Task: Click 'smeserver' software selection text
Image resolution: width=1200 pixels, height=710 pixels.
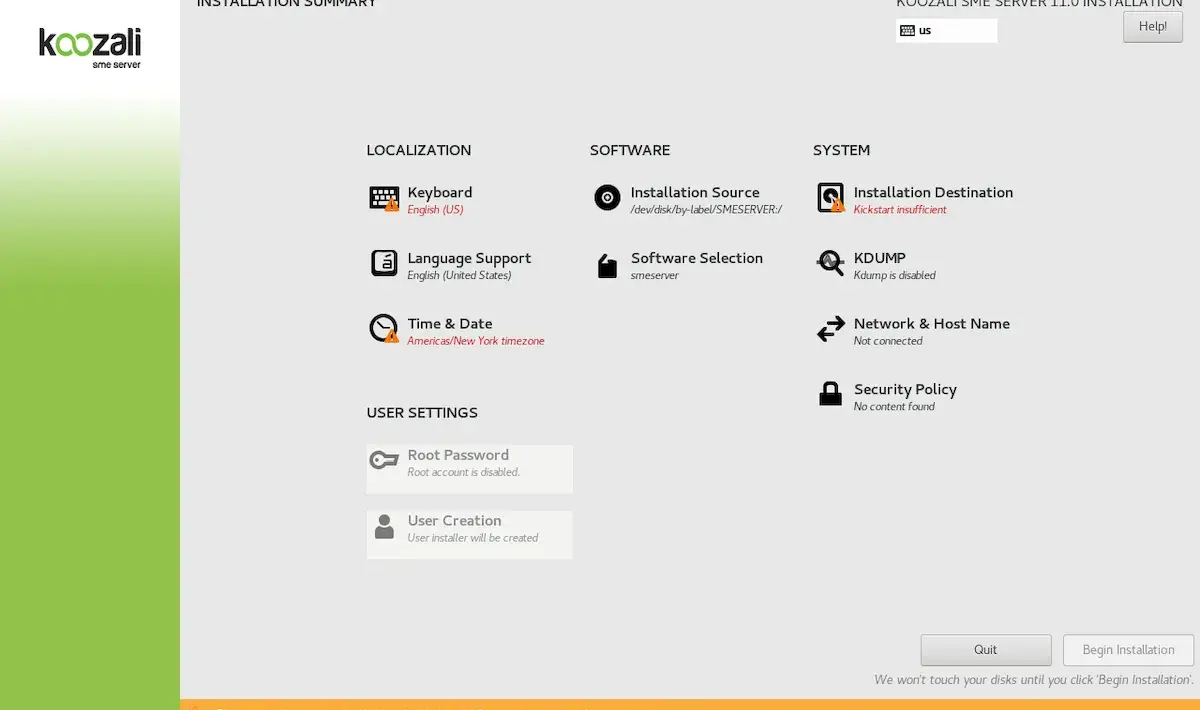Action: tap(655, 275)
